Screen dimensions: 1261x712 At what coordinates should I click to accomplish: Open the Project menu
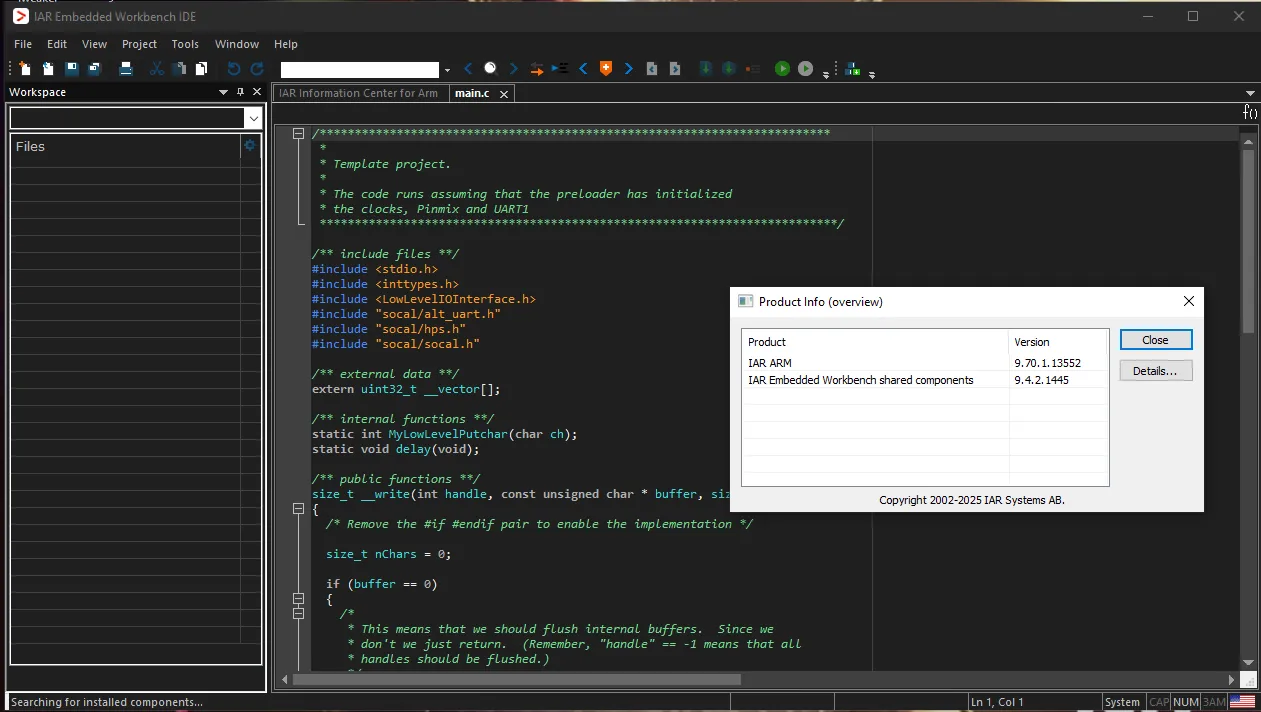click(139, 44)
